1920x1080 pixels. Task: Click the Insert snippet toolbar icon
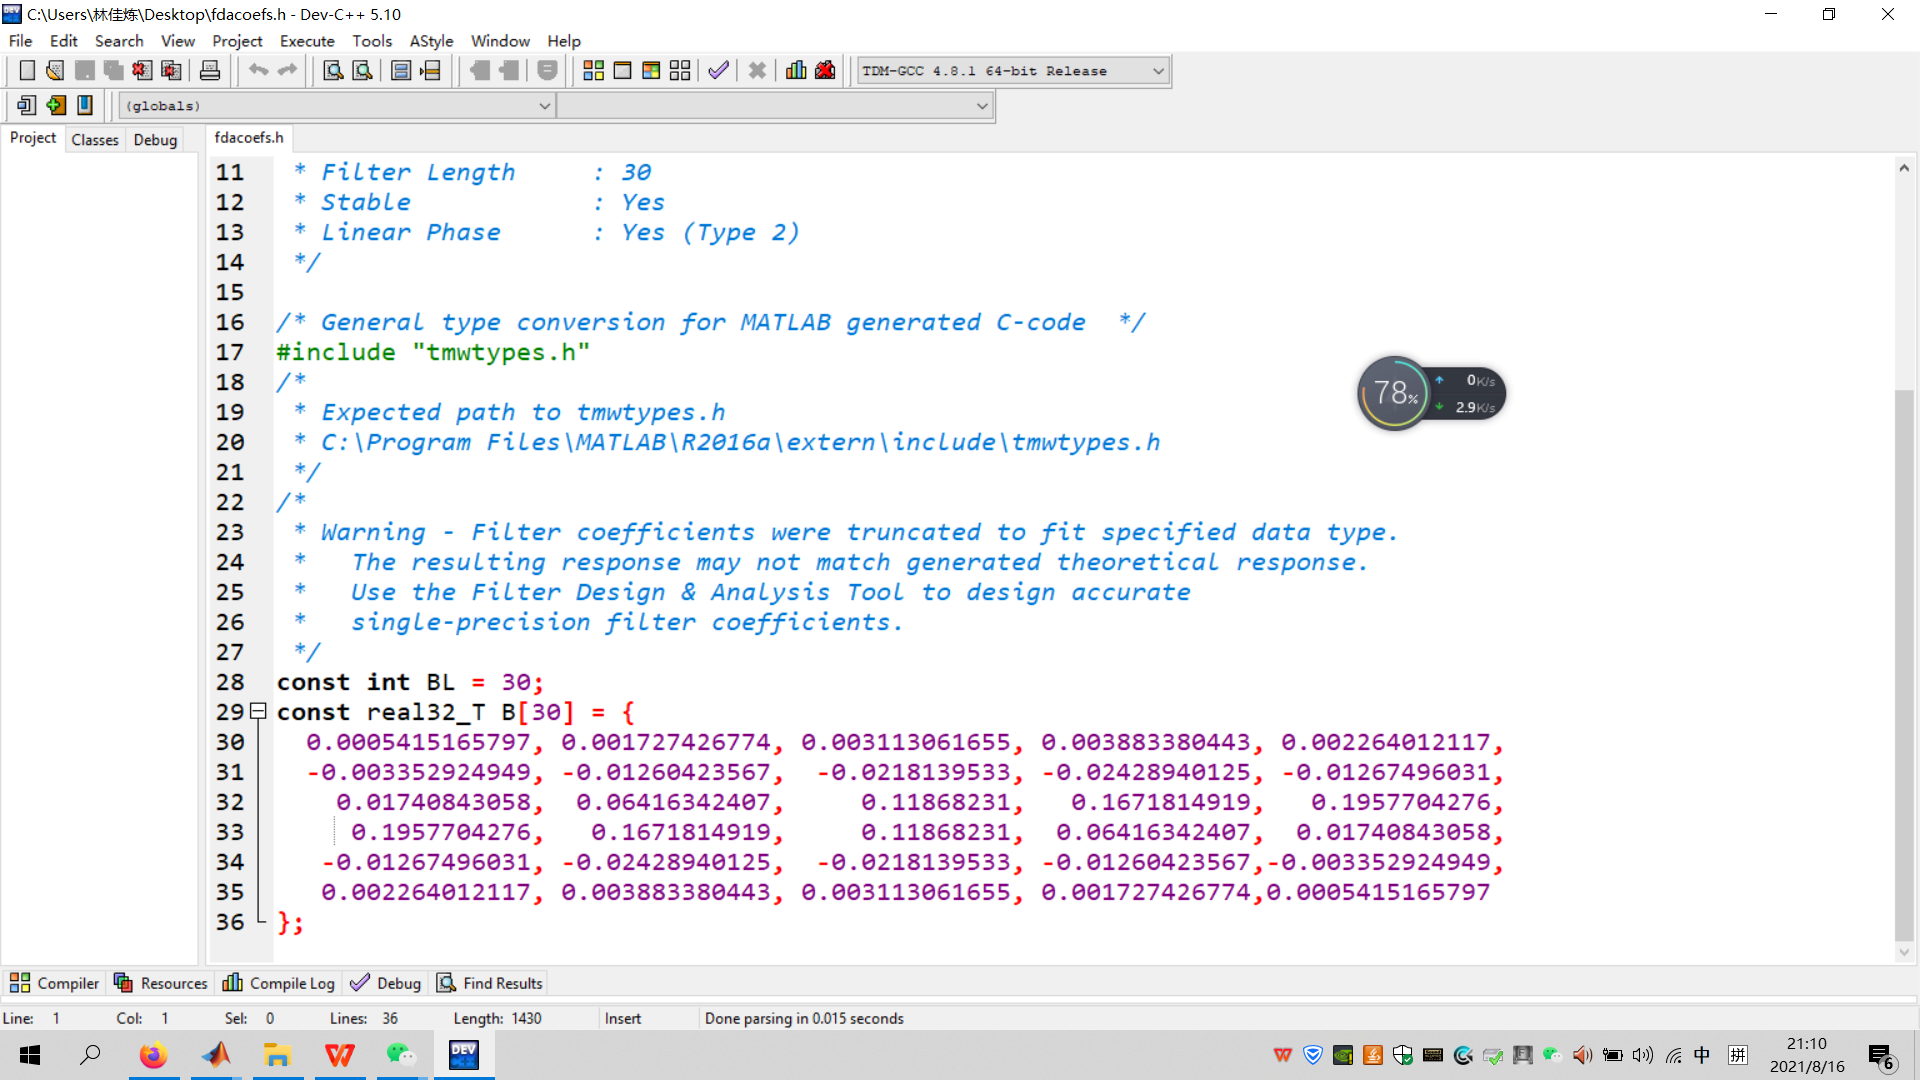[x=27, y=105]
